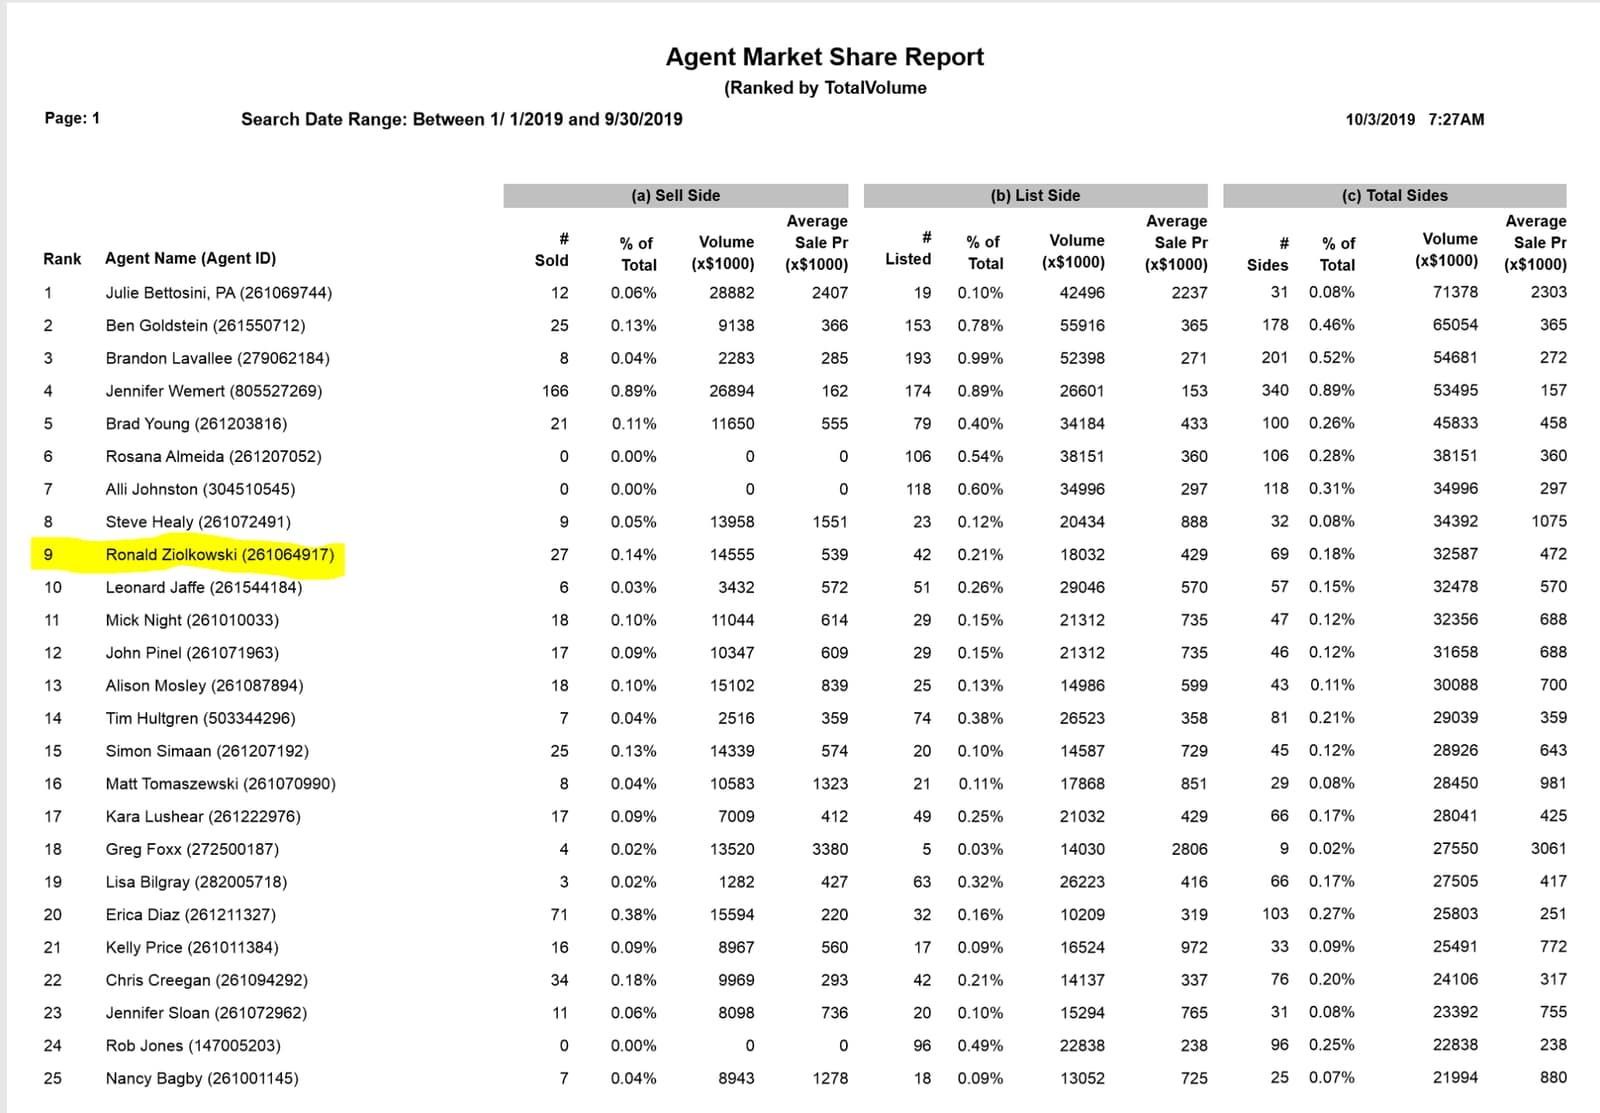This screenshot has width=1600, height=1113.
Task: Click agent name Julie Bettosini, PA
Action: click(x=218, y=293)
